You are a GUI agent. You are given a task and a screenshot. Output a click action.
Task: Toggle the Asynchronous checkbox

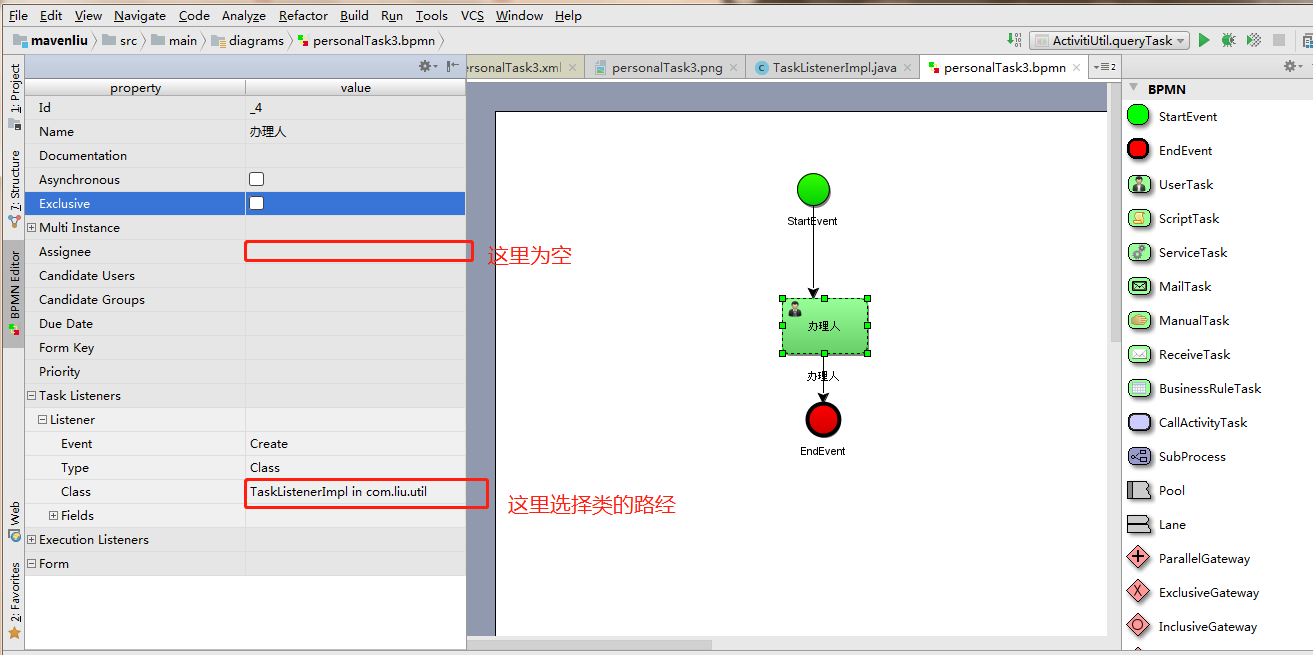pos(257,179)
